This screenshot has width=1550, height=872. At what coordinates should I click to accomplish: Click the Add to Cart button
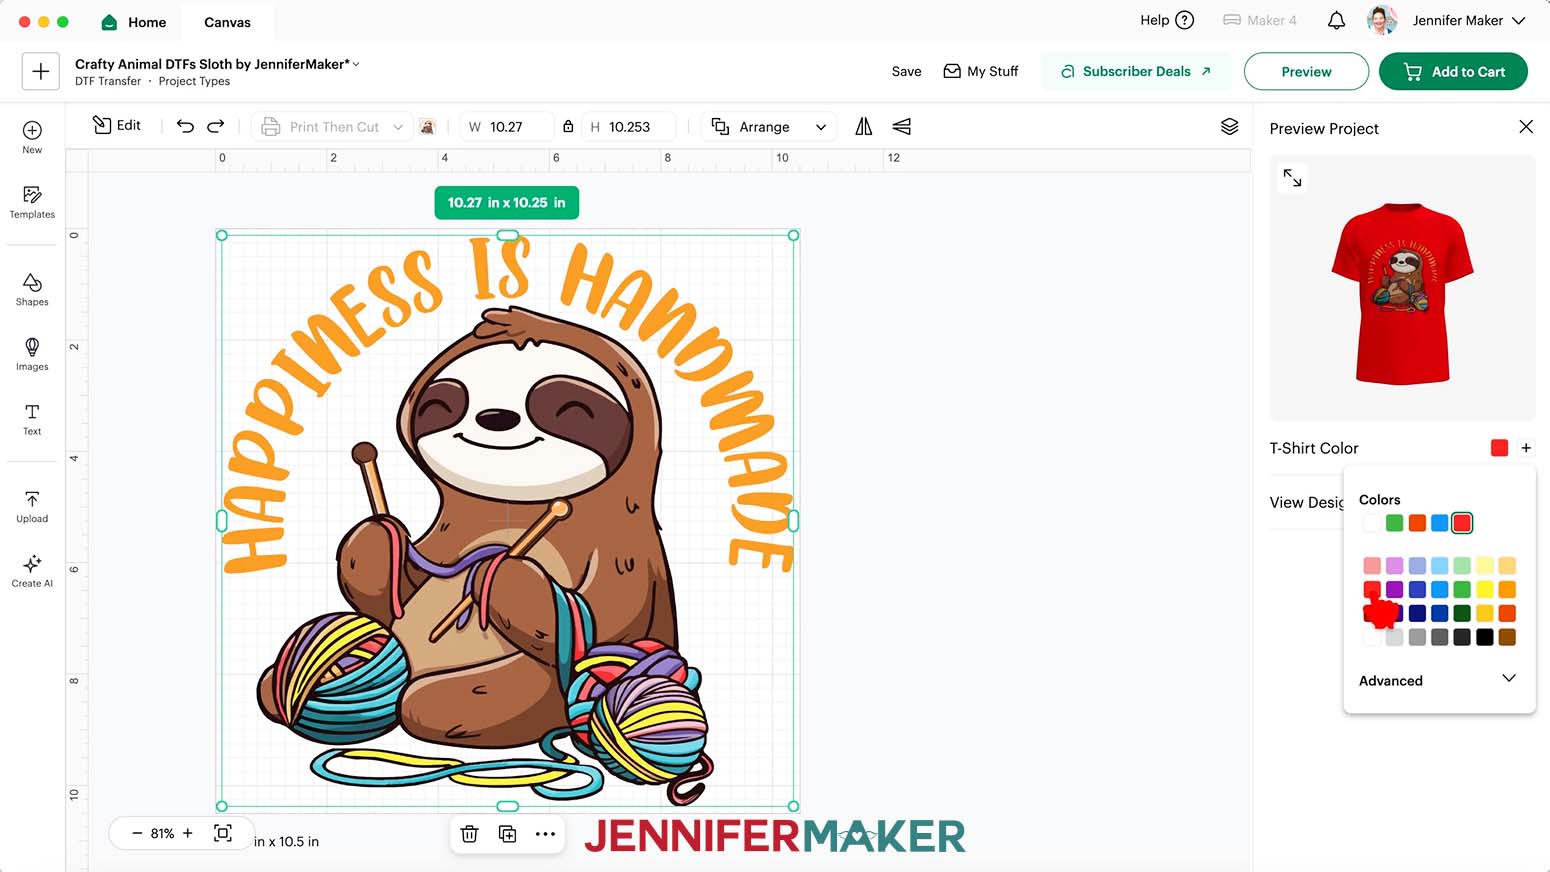pos(1453,71)
